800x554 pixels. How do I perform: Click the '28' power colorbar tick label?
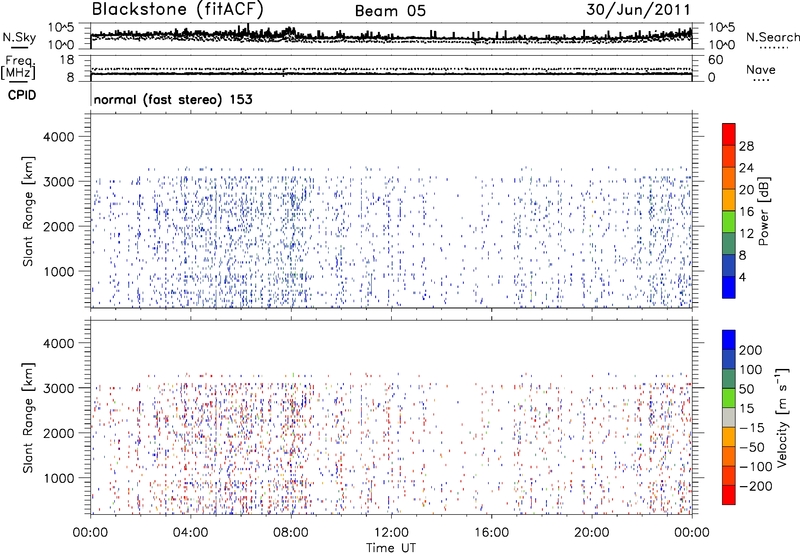[x=746, y=146]
